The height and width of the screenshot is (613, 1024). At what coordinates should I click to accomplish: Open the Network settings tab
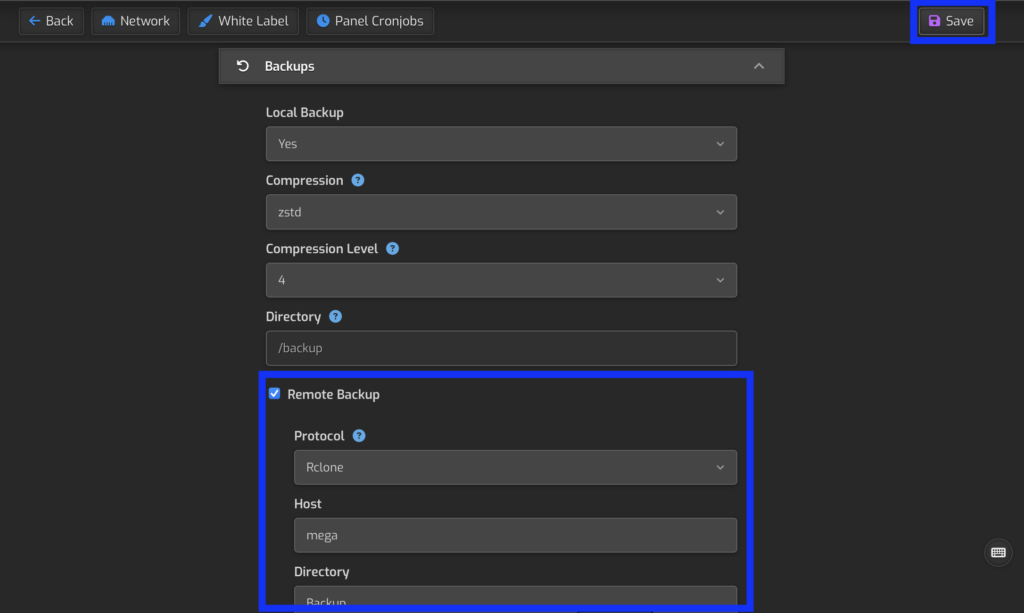pyautogui.click(x=135, y=21)
